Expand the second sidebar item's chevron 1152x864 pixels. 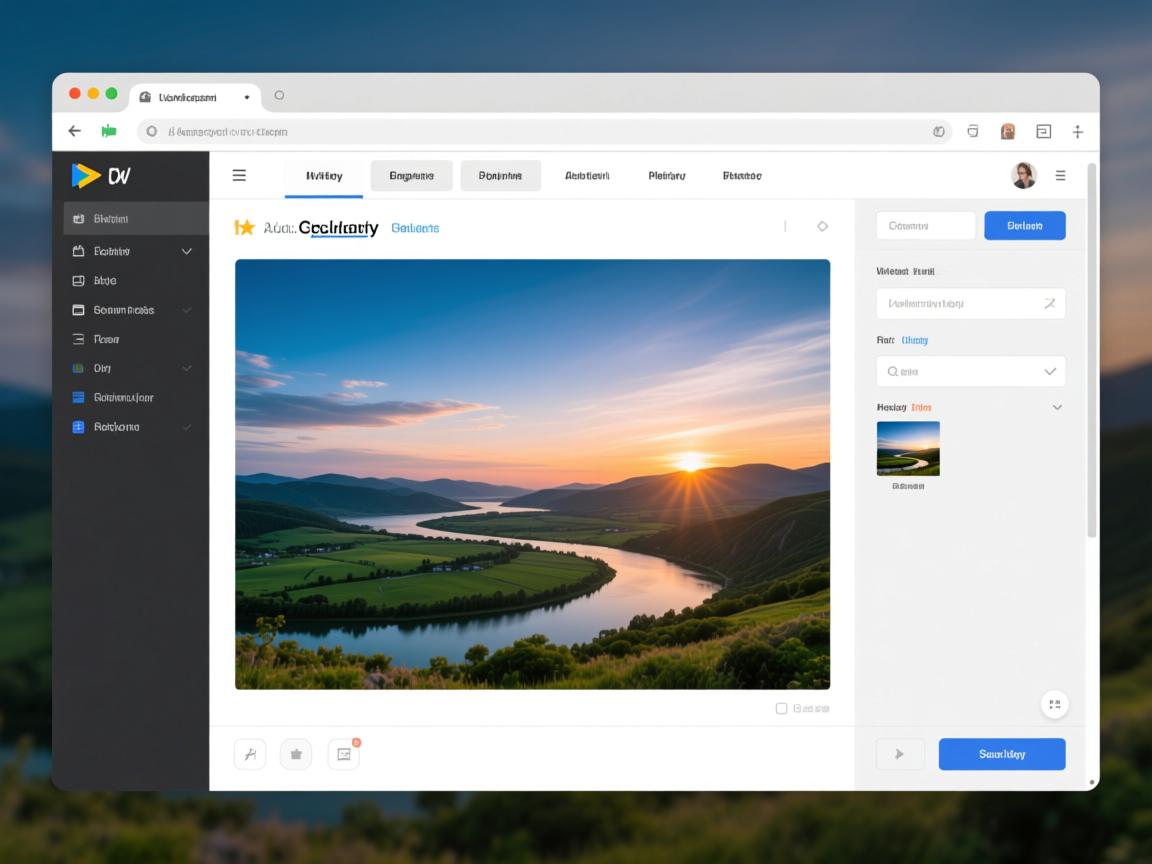coord(187,251)
